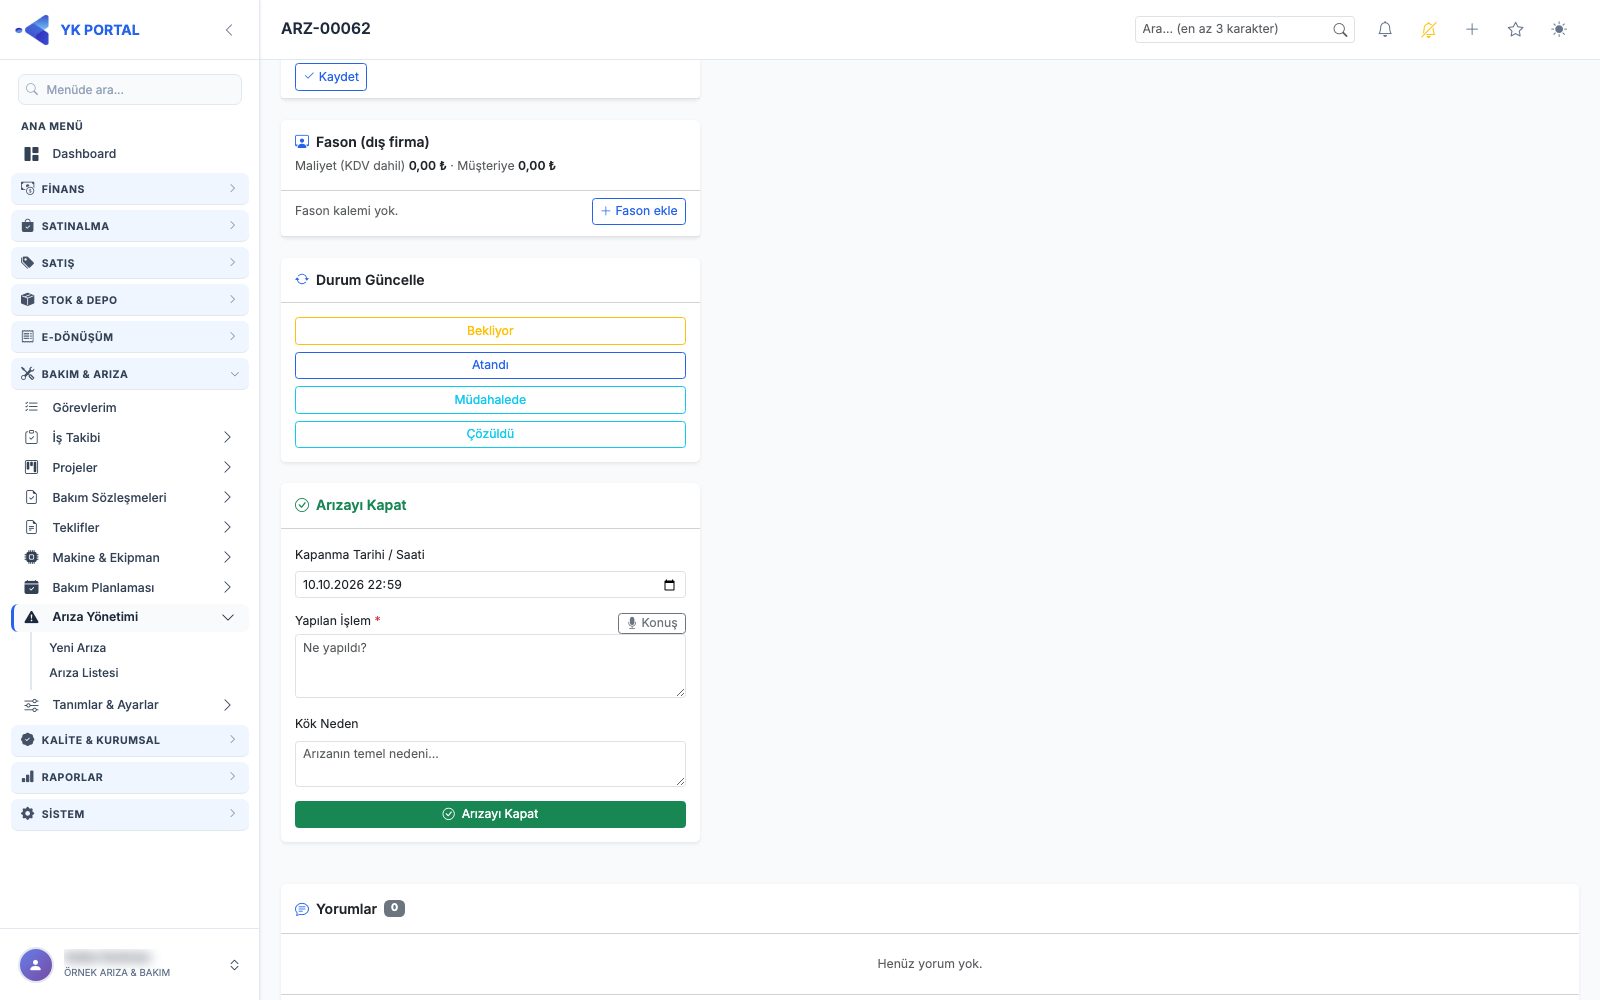Viewport: 1600px width, 1000px height.
Task: Expand the E-DÖNÜŞÜM section
Action: coord(130,337)
